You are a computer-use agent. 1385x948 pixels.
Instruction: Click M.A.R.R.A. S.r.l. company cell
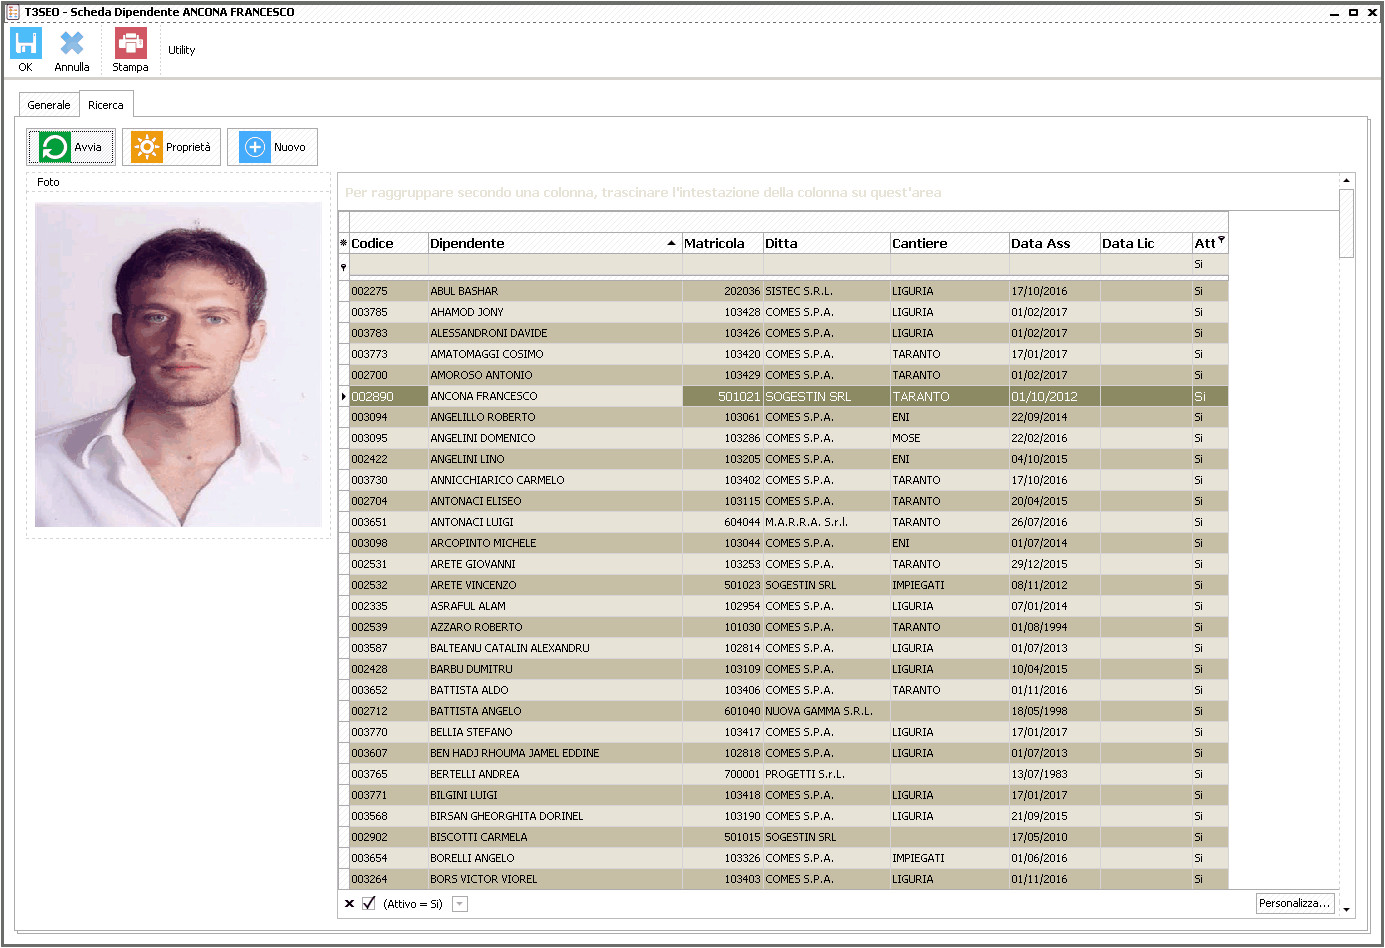pyautogui.click(x=826, y=522)
